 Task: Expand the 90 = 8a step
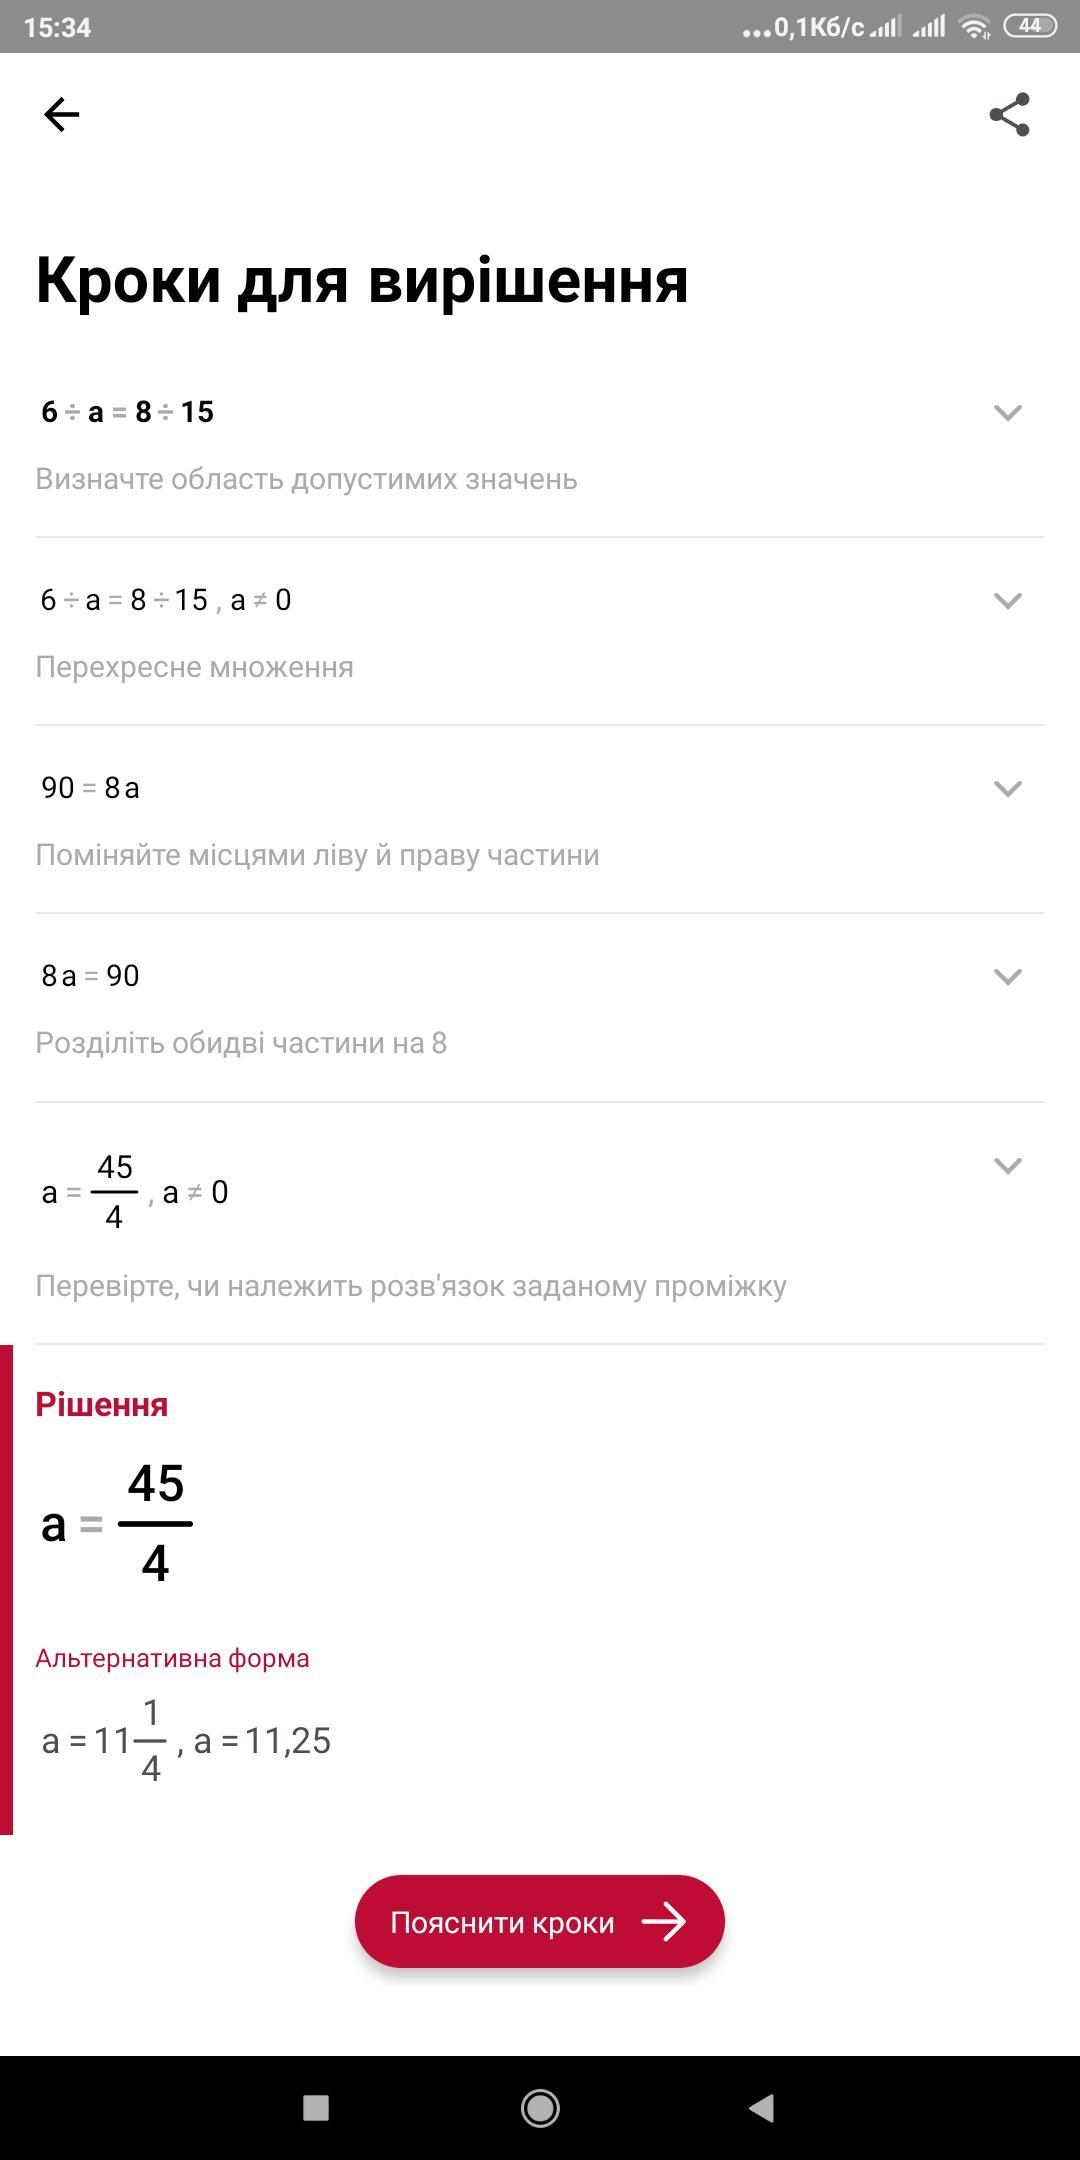click(1007, 788)
